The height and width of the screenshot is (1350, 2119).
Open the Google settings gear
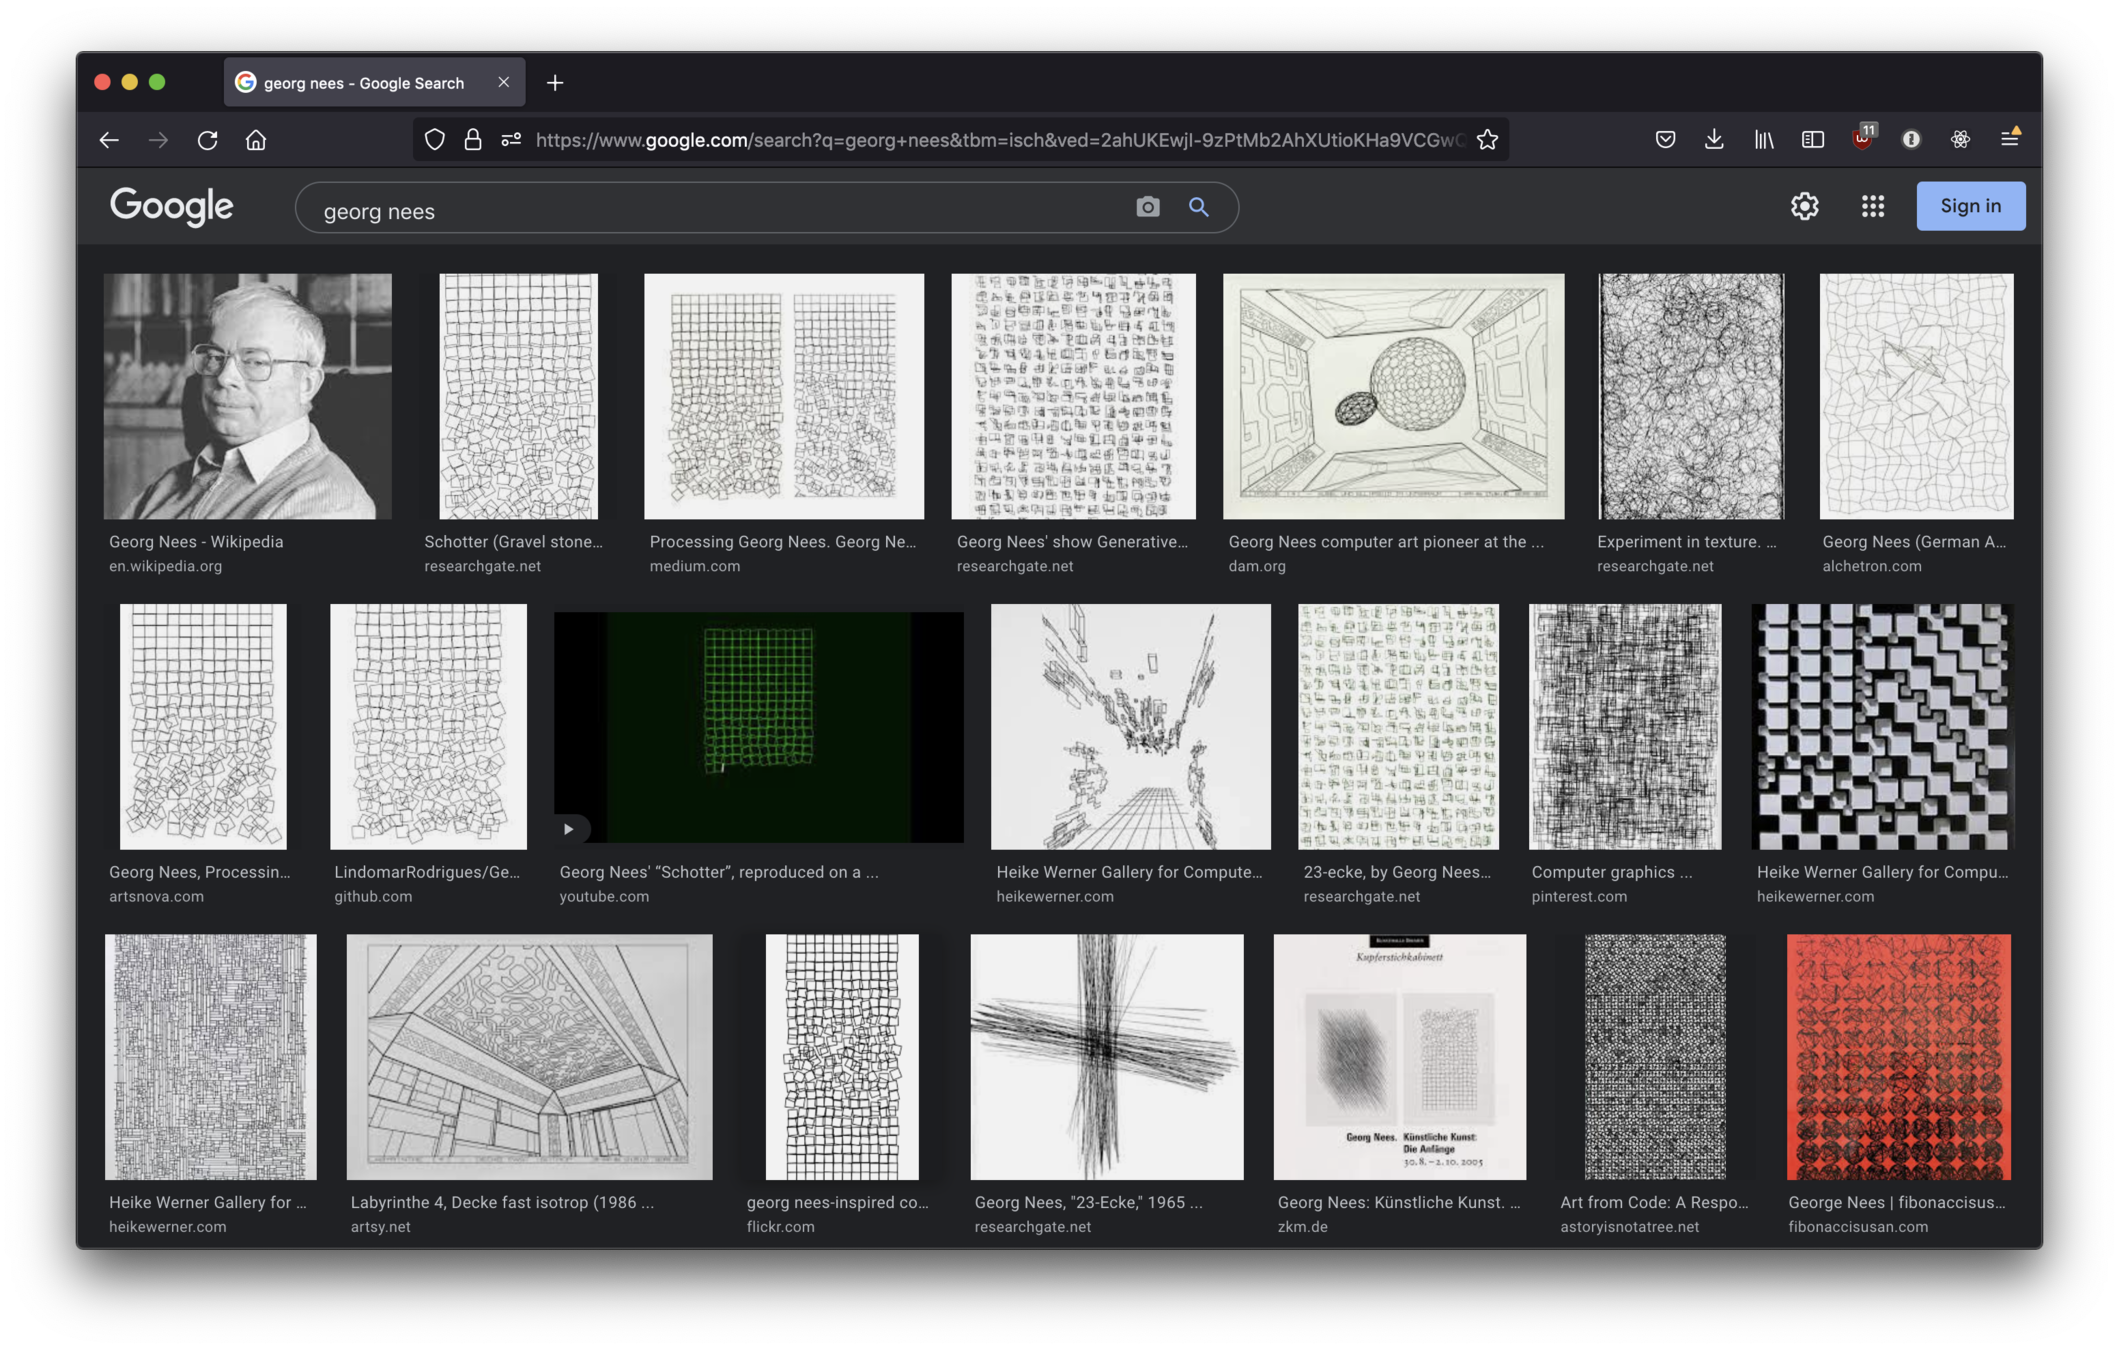point(1804,206)
